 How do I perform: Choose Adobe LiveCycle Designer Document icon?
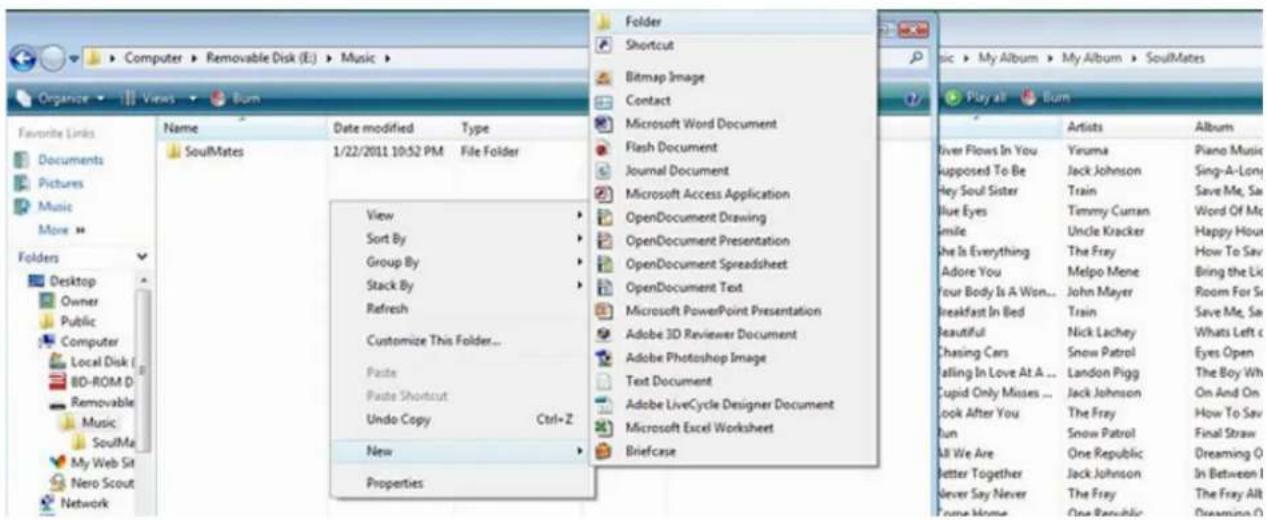pos(603,405)
